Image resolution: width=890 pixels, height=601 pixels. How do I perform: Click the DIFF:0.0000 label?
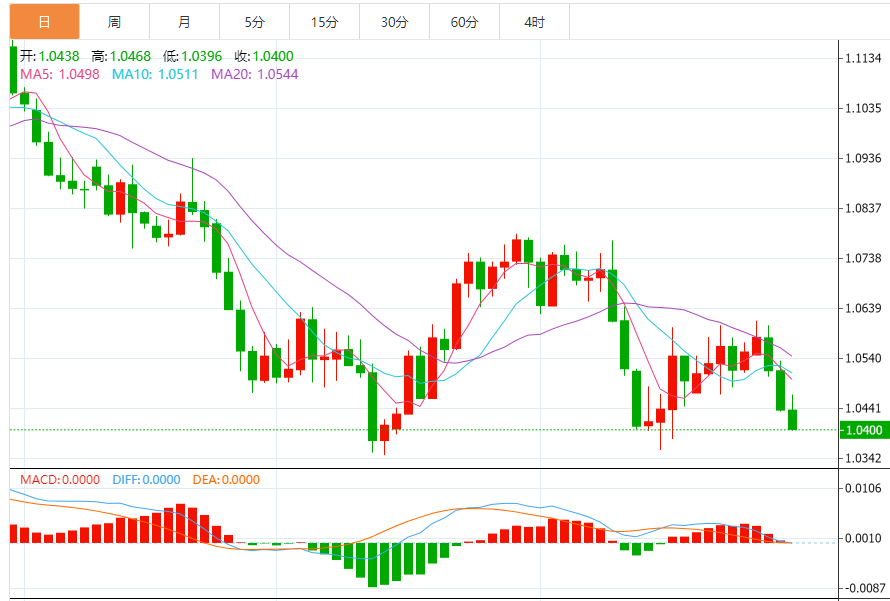click(x=146, y=480)
